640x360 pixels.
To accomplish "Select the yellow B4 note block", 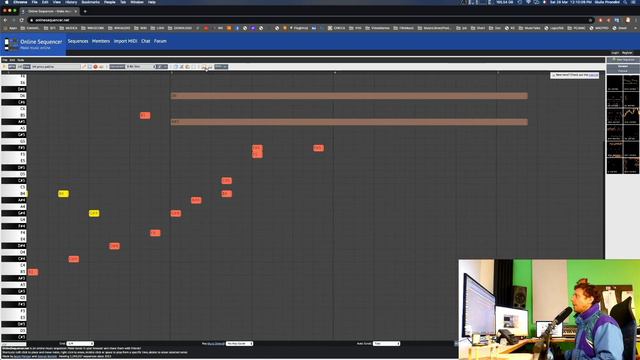I will (63, 194).
